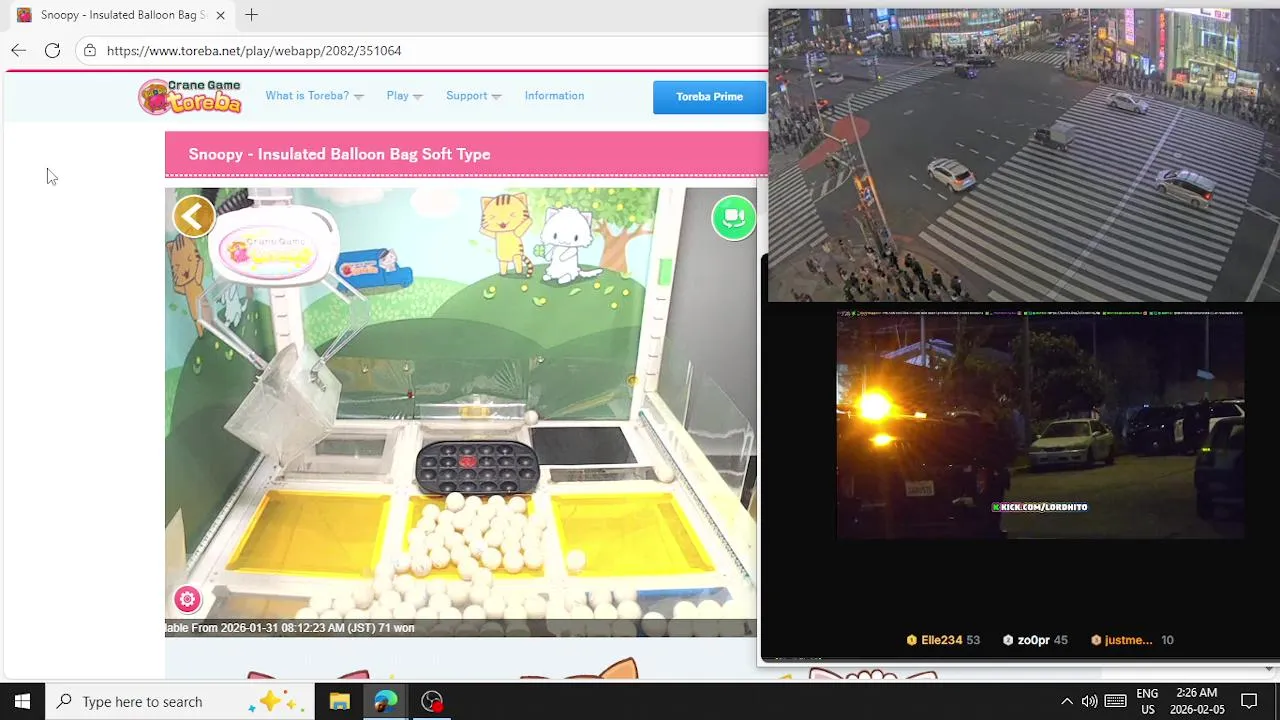Select the Snoopy Insulated Balloon Bag browser tab
Viewport: 1280px width, 720px height.
(x=122, y=15)
